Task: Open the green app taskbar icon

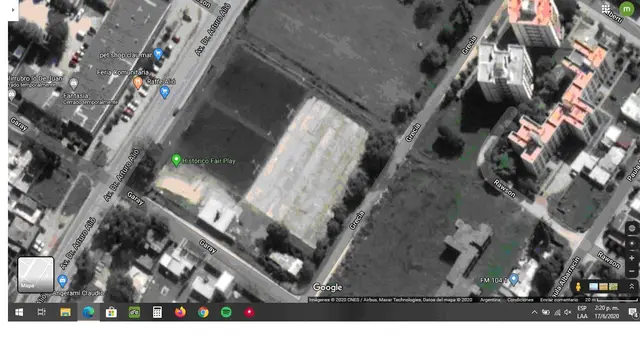Action: [134, 312]
